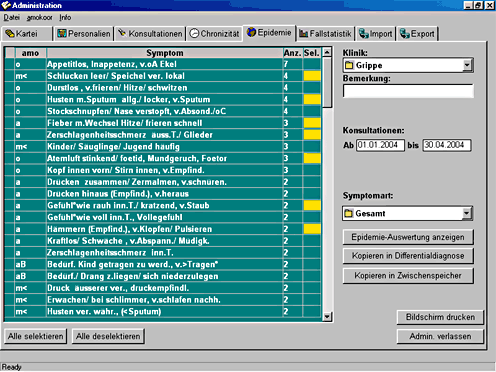Click Alle deselektieren button
This screenshot has width=496, height=372.
pyautogui.click(x=108, y=336)
